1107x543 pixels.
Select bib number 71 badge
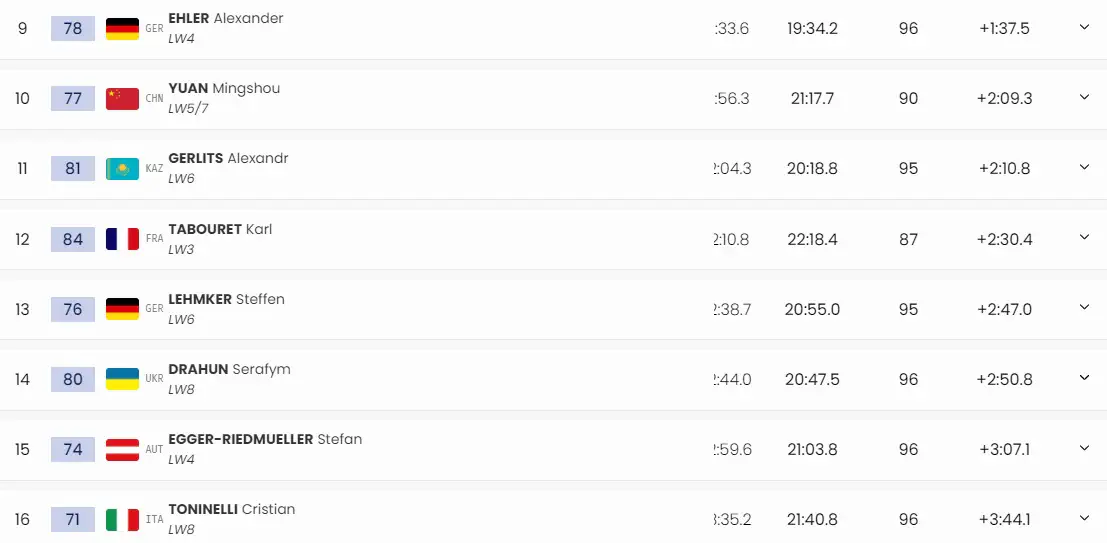pos(73,520)
